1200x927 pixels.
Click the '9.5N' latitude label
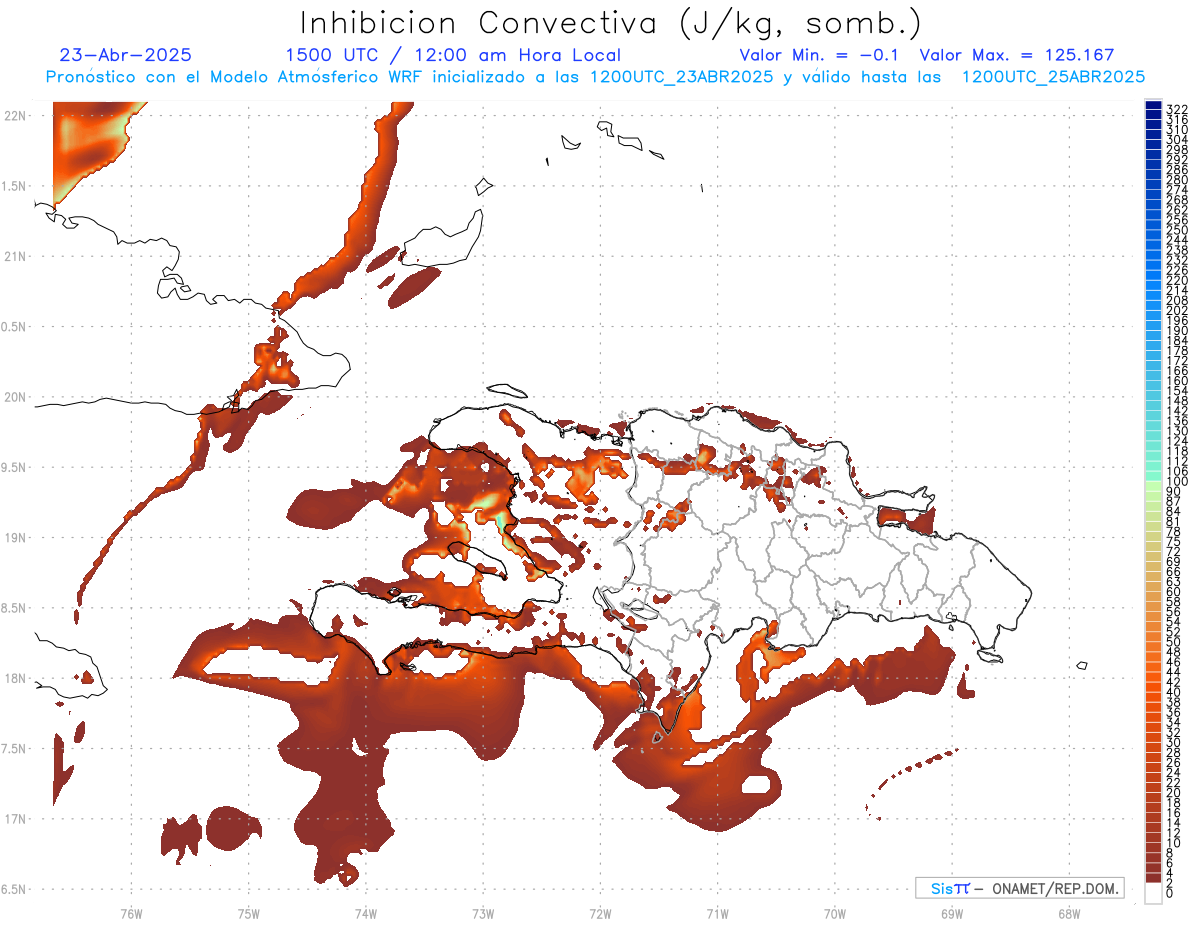pyautogui.click(x=13, y=467)
